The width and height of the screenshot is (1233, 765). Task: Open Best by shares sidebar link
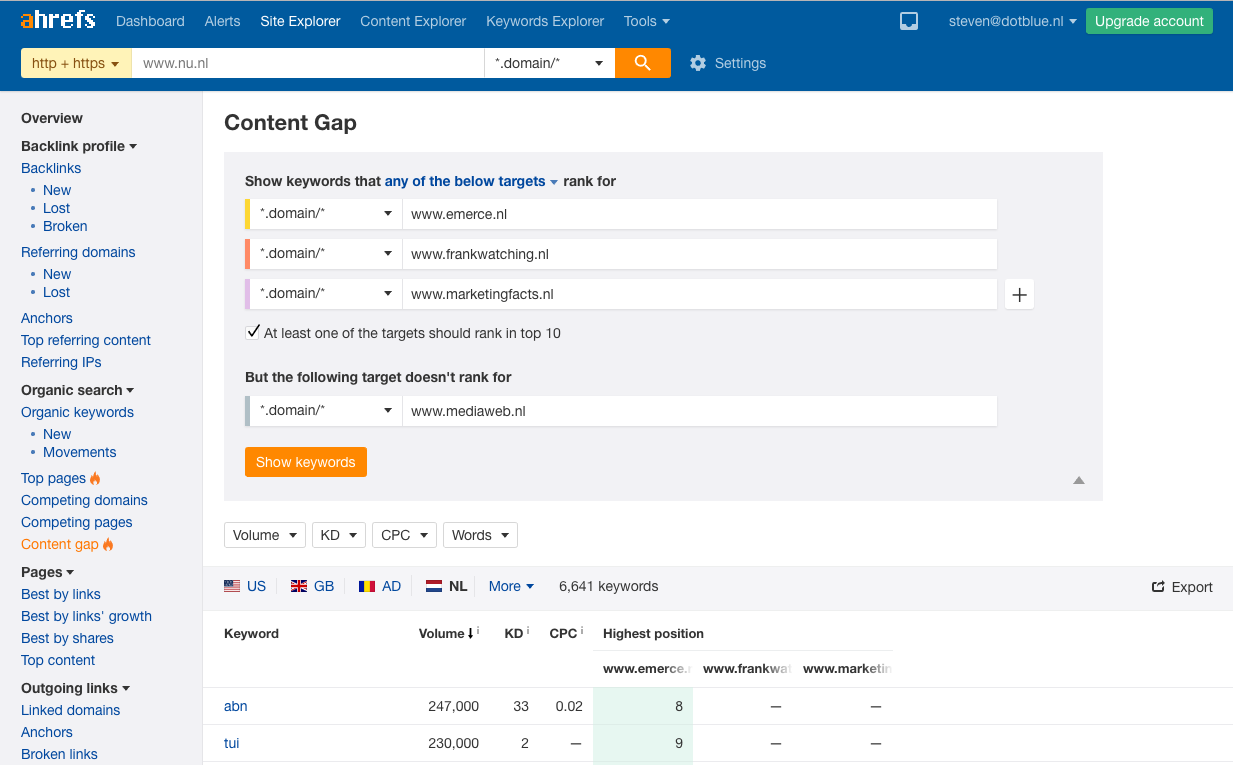67,638
